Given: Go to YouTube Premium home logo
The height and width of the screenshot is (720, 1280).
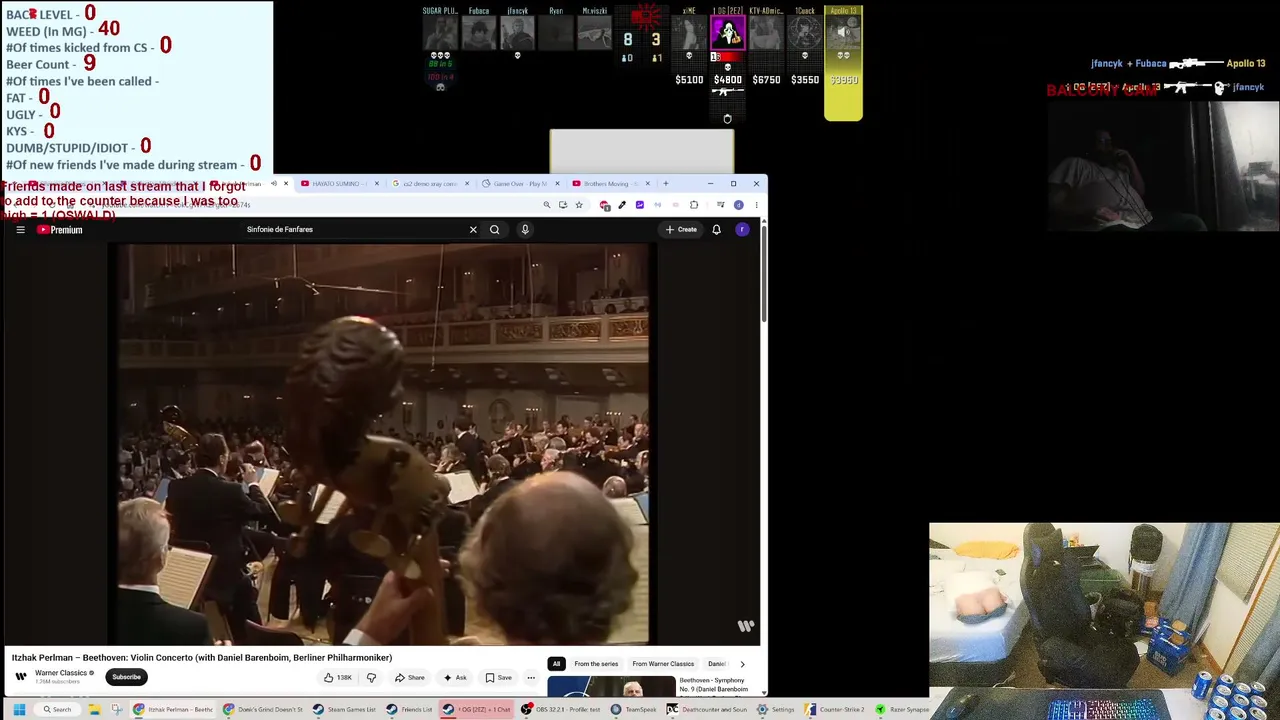Looking at the screenshot, I should point(60,230).
